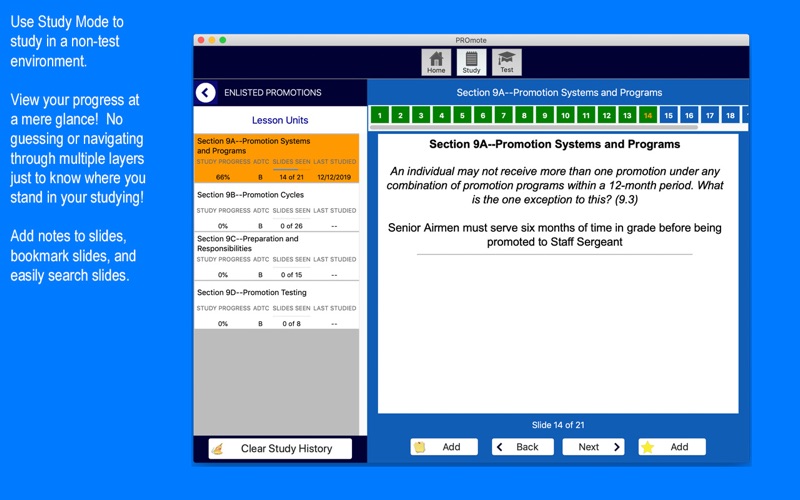The height and width of the screenshot is (500, 800).
Task: Click the 14 of 21 slides seen value
Action: (291, 177)
